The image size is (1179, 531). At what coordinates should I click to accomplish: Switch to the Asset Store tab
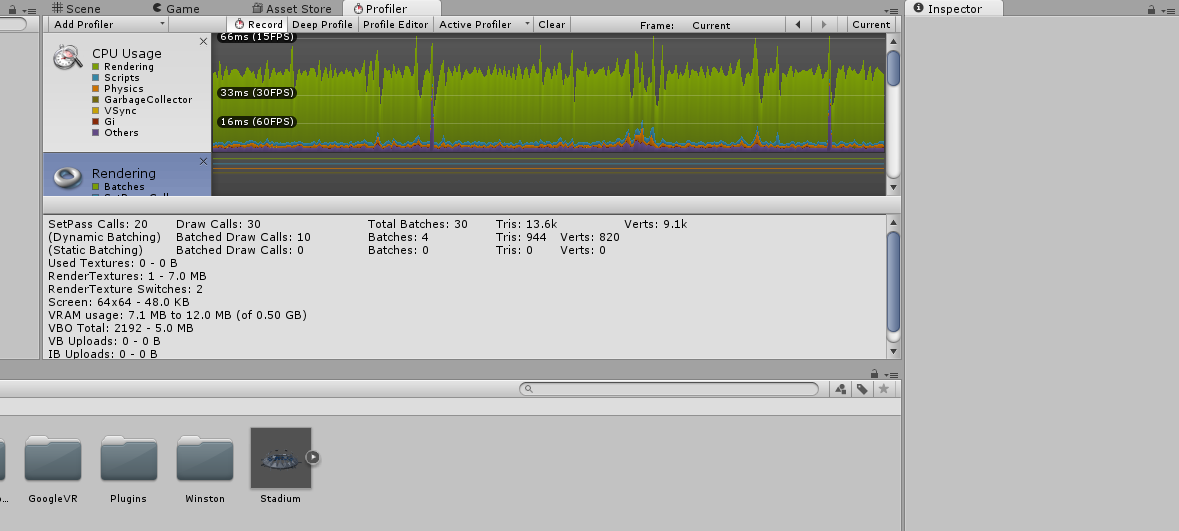click(291, 9)
